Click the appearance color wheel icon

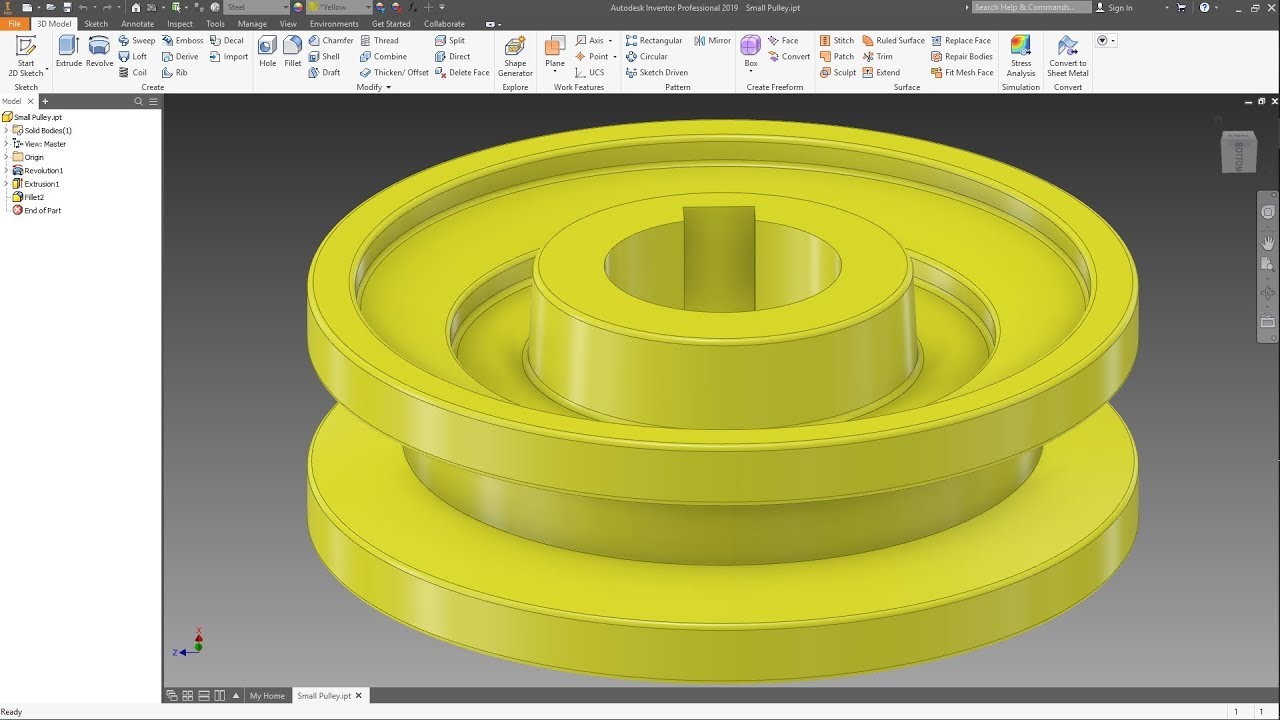point(298,7)
